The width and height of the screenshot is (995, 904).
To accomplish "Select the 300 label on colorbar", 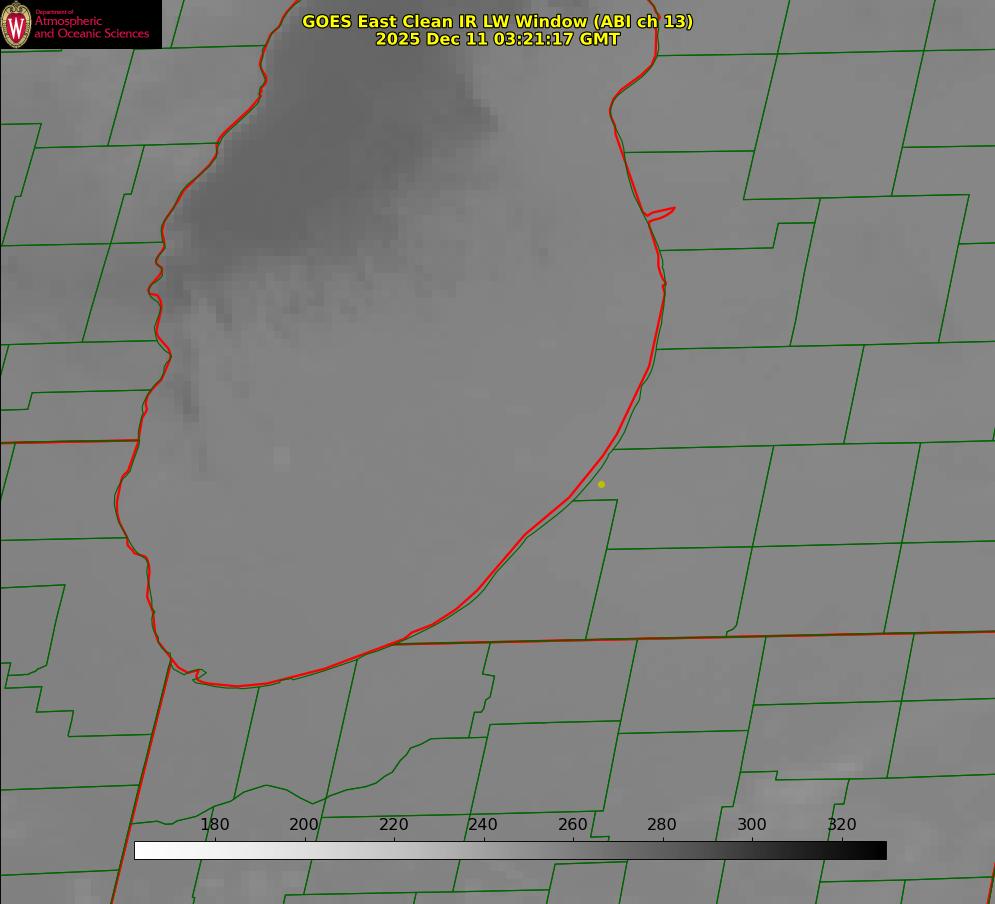I will pos(752,825).
